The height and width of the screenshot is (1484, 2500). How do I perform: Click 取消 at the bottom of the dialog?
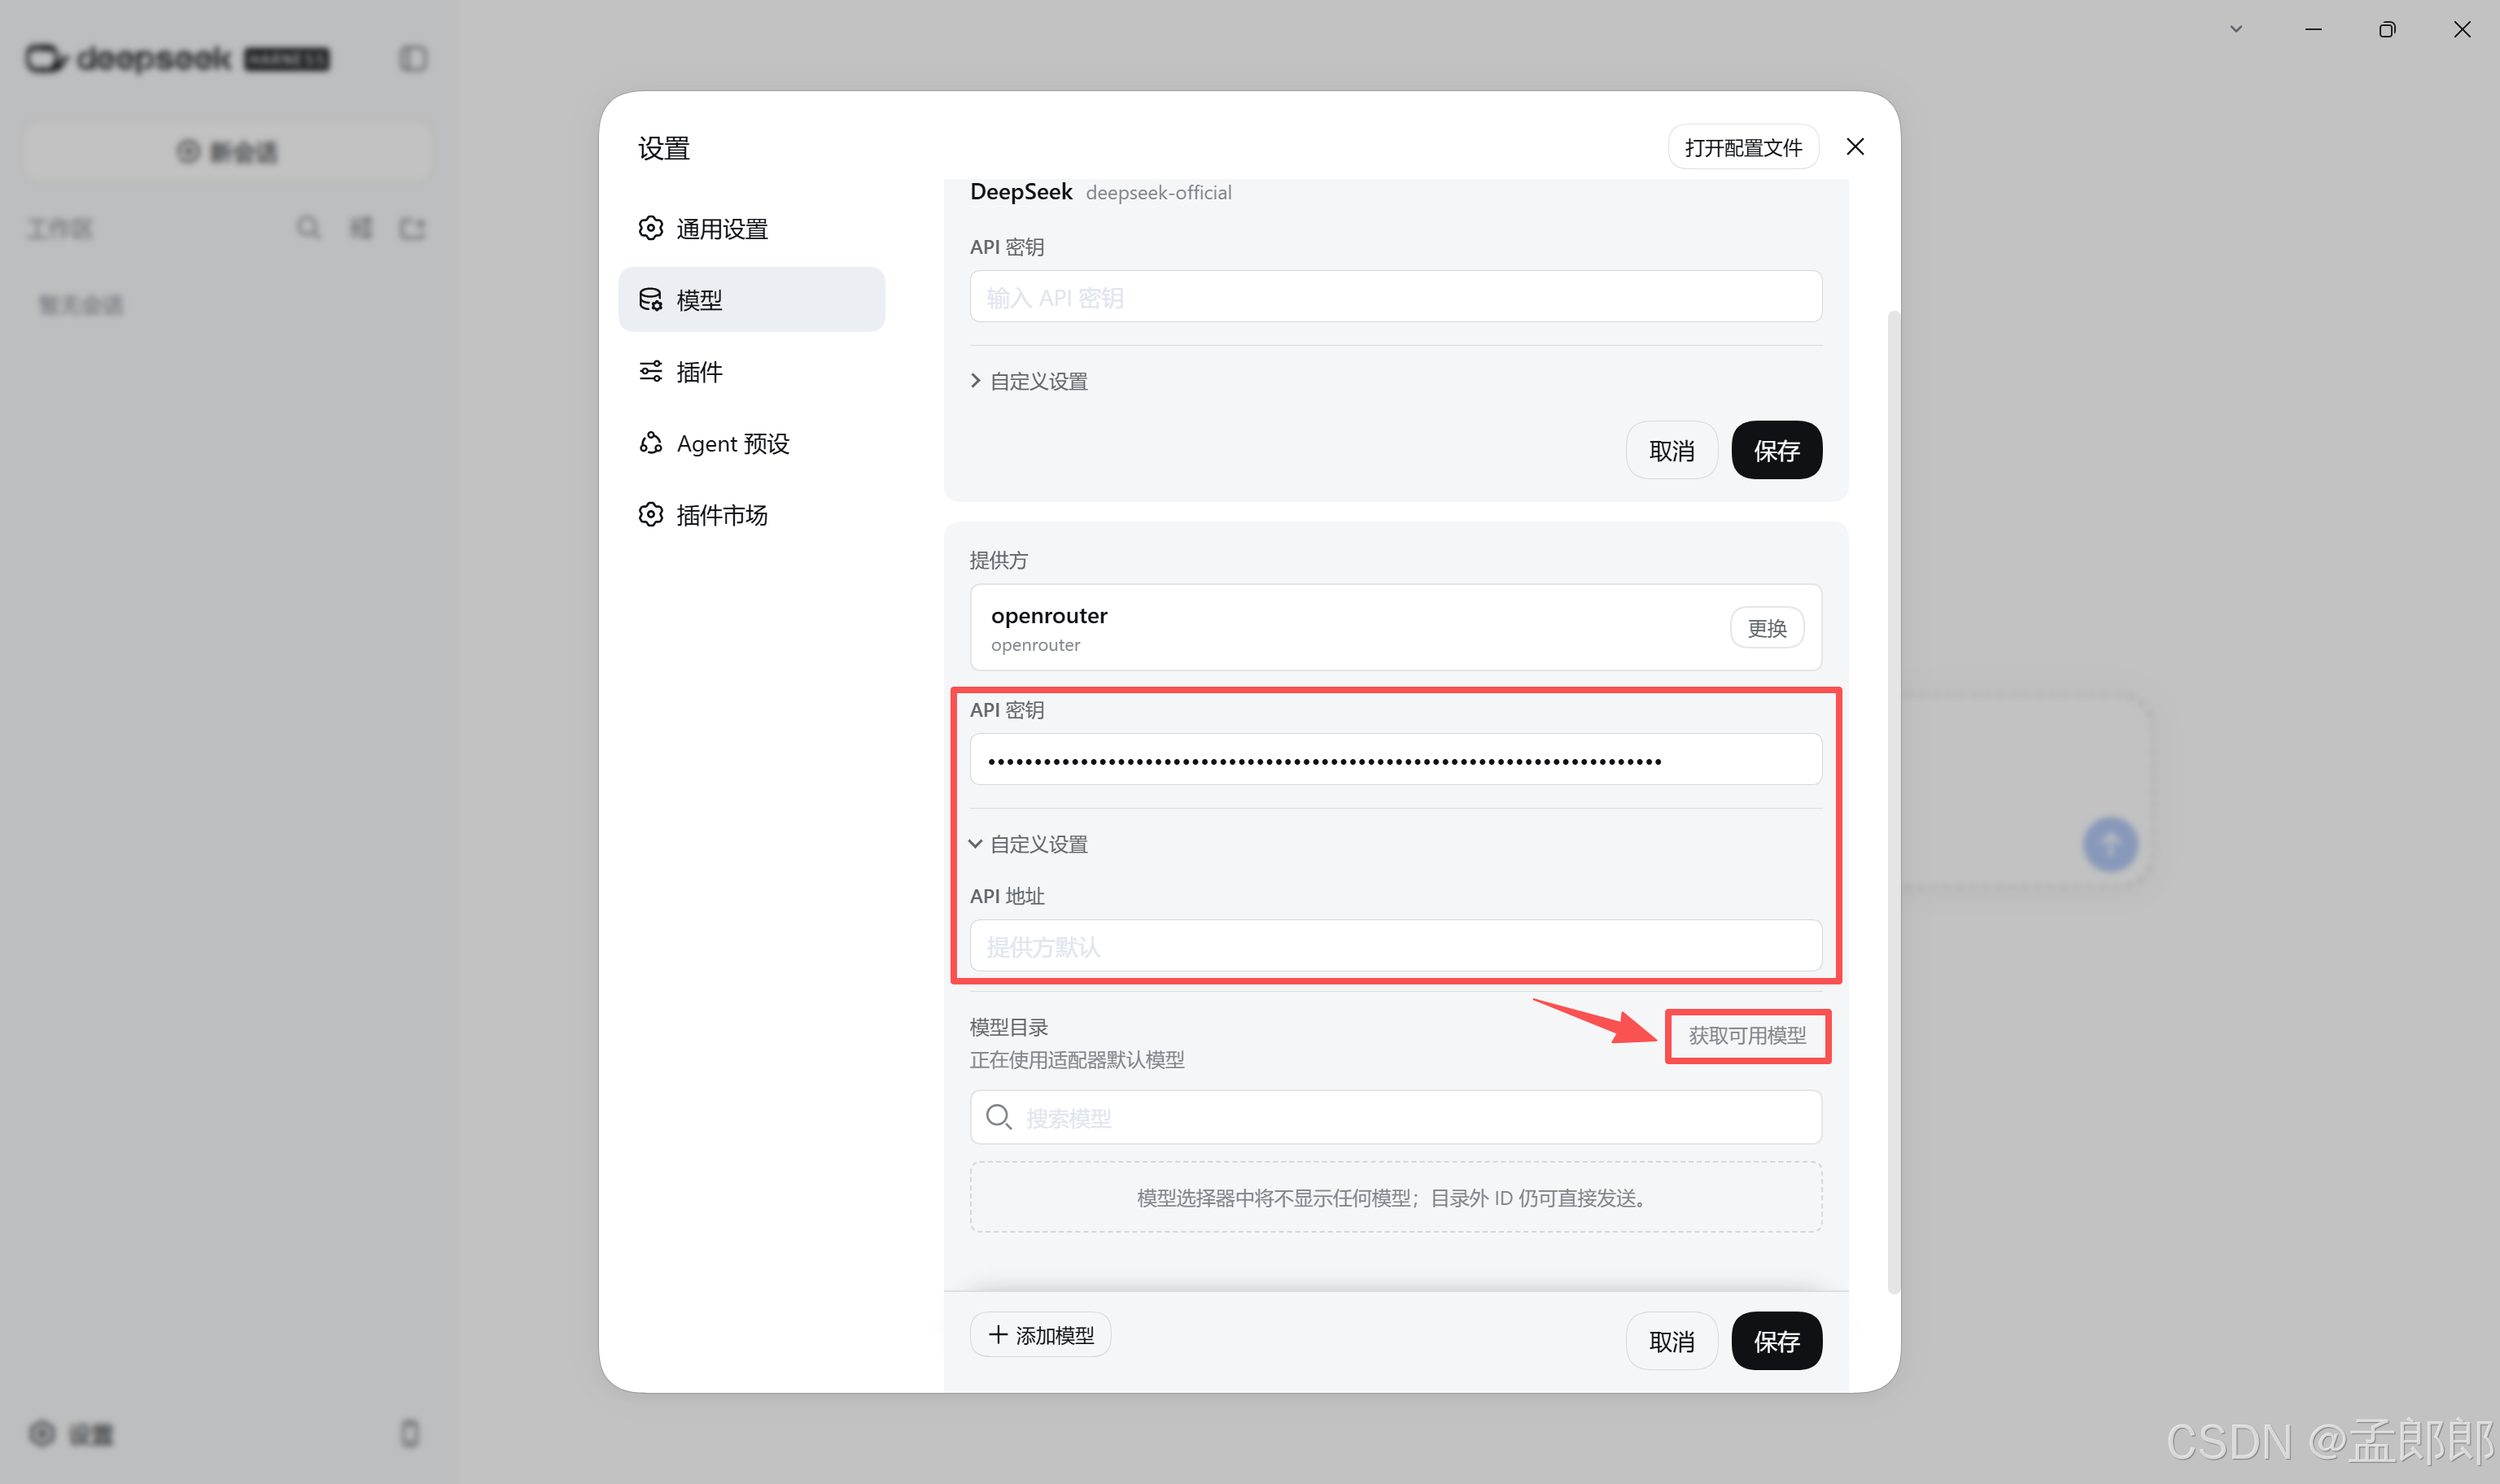(x=1671, y=1341)
